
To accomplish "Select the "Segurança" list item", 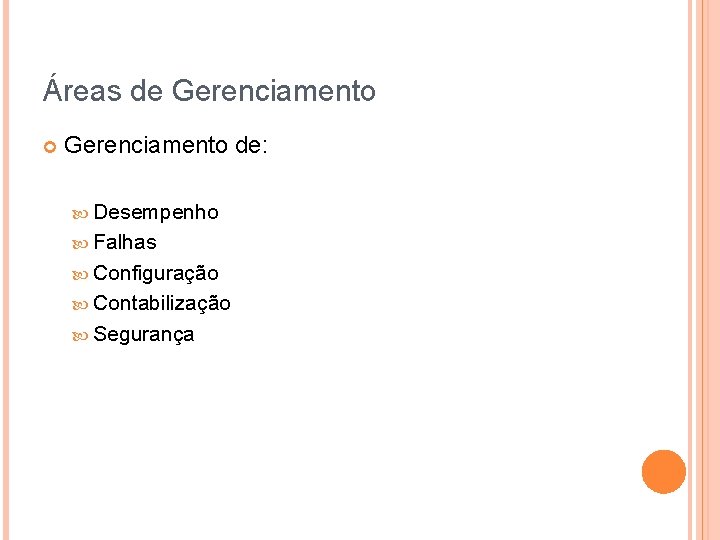I will 144,334.
